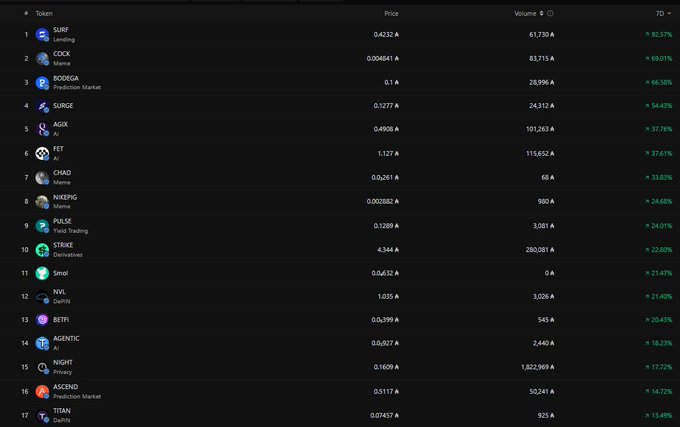
Task: Click the ASCEND volume 50,241
Action: [x=542, y=391]
